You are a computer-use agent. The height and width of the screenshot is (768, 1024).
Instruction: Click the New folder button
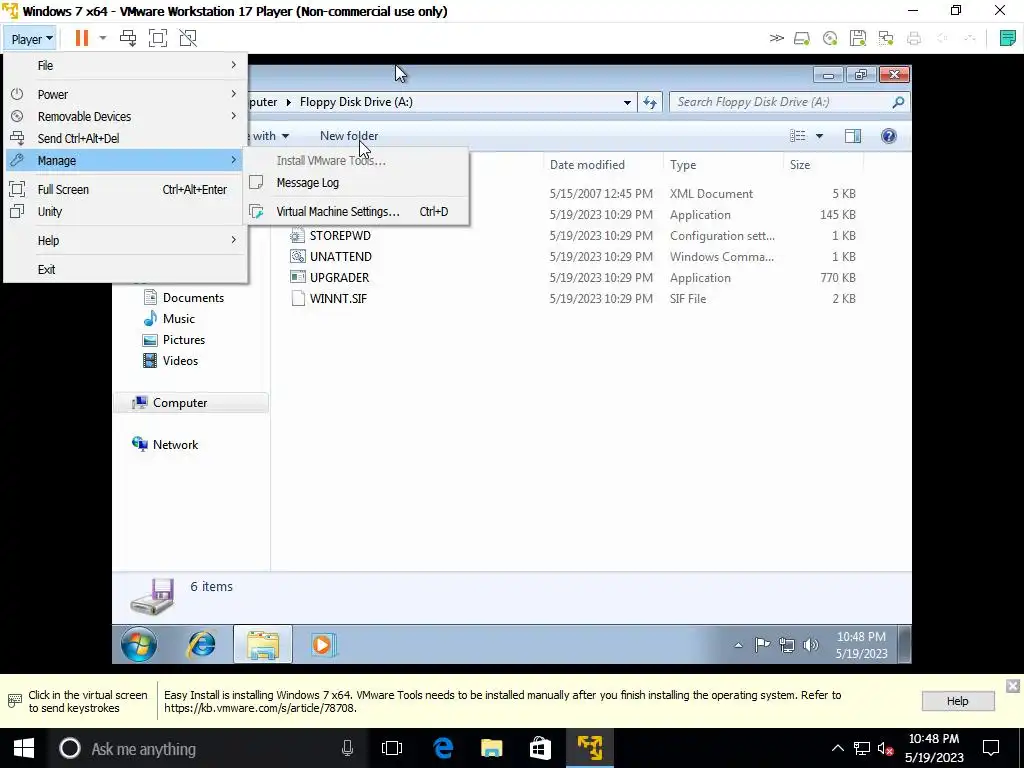(349, 136)
